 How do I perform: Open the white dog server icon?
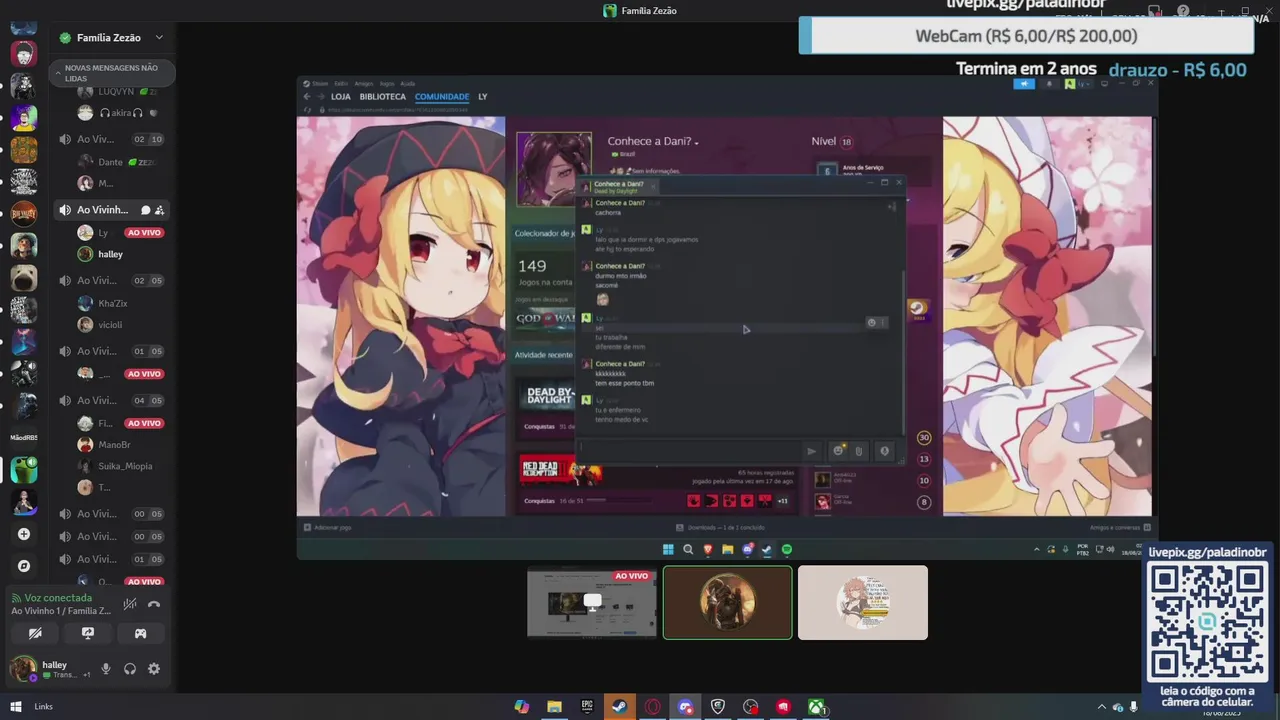24,277
